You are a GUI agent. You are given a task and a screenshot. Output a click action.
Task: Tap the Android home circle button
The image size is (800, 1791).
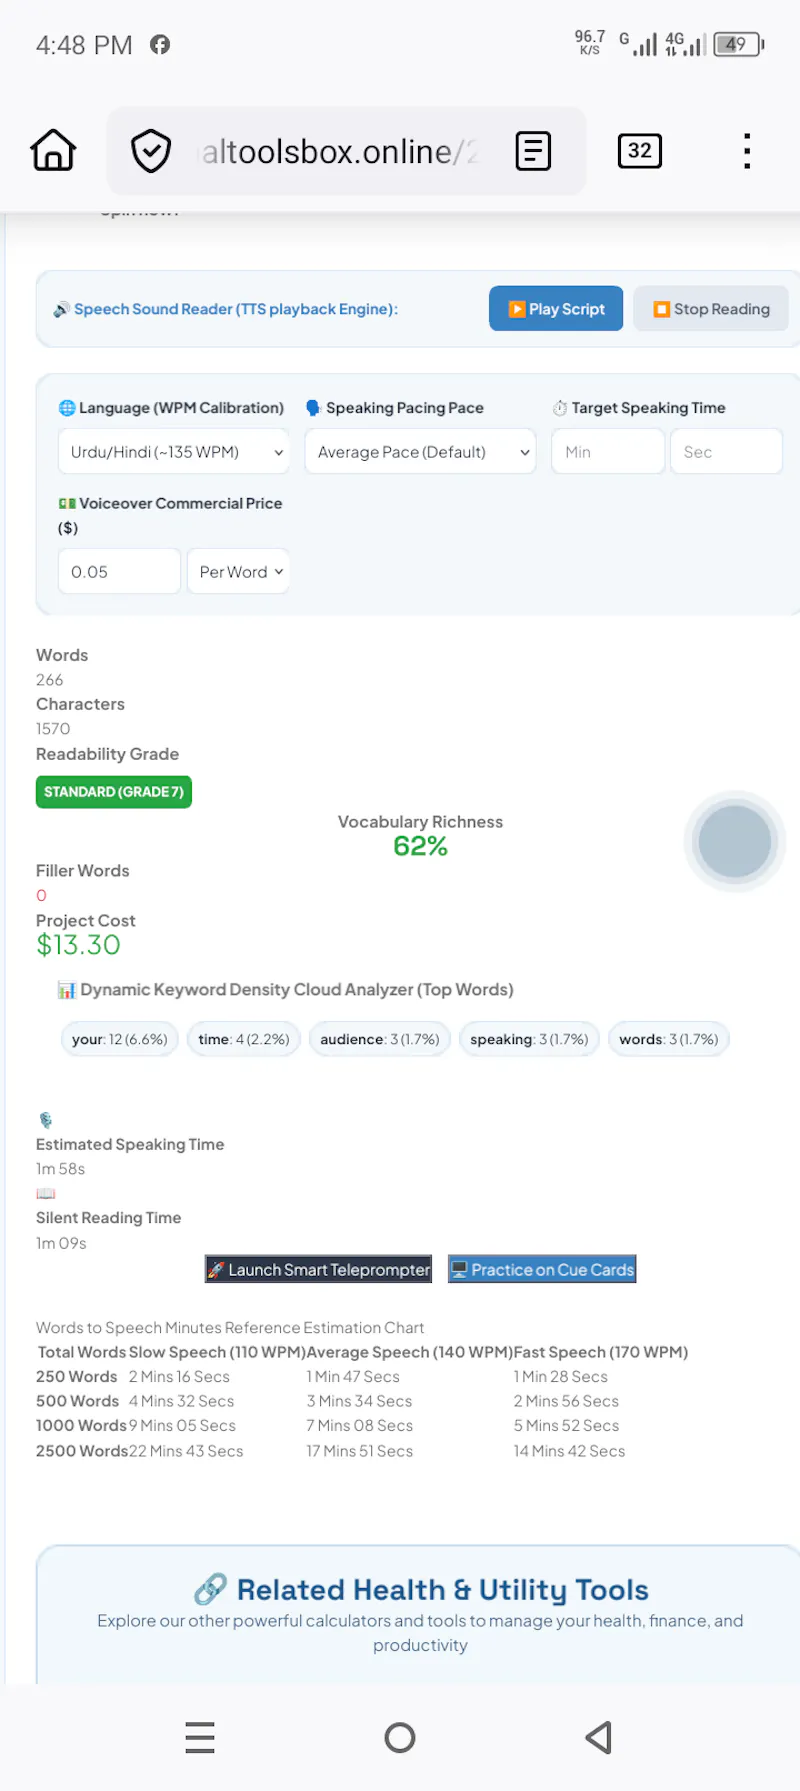[x=400, y=1737]
